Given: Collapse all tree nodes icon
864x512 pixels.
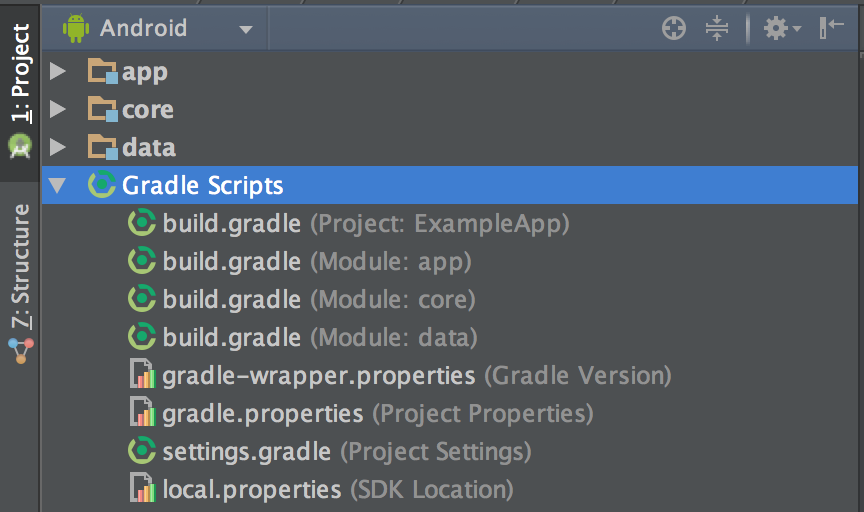Looking at the screenshot, I should [716, 28].
